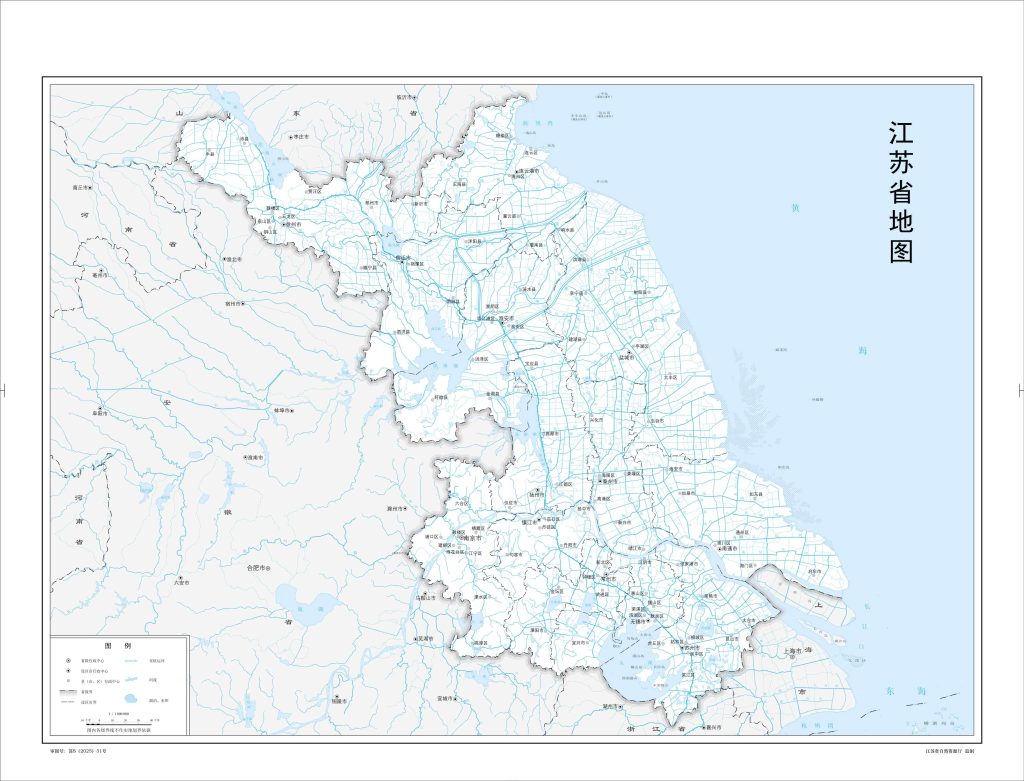Click the provincial boundary line symbol in legend
This screenshot has width=1024, height=781.
click(68, 692)
